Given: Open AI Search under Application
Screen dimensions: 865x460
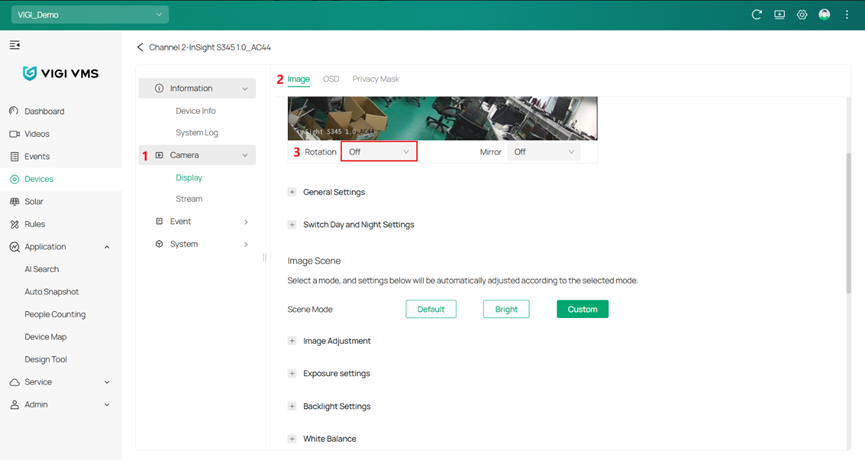Looking at the screenshot, I should pos(42,269).
